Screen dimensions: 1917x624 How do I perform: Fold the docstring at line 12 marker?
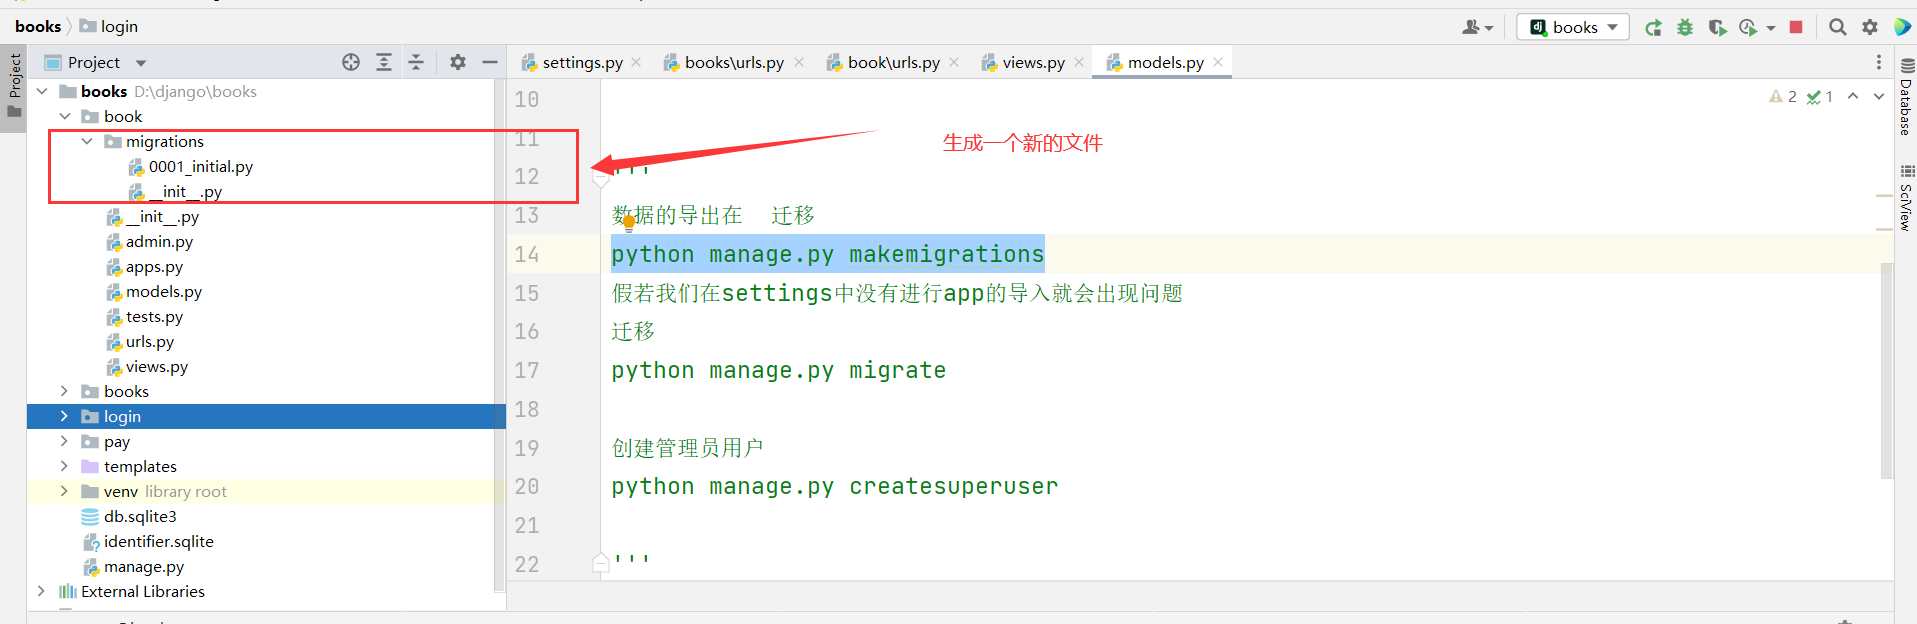point(601,179)
